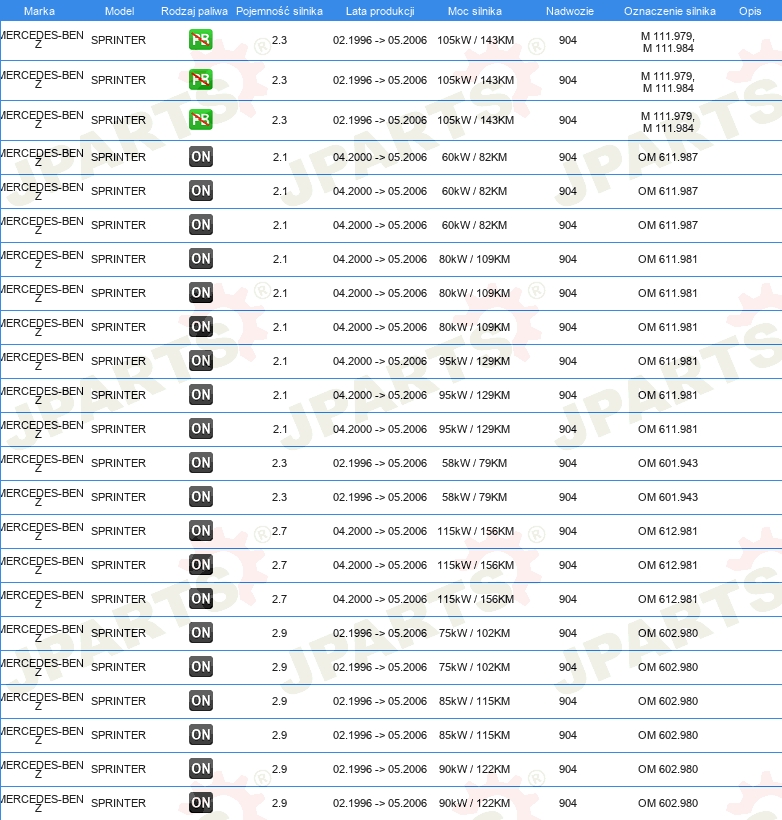The width and height of the screenshot is (782, 820).
Task: Click the ON diesel icon in the lower 58kW / 79KM row
Action: [201, 496]
